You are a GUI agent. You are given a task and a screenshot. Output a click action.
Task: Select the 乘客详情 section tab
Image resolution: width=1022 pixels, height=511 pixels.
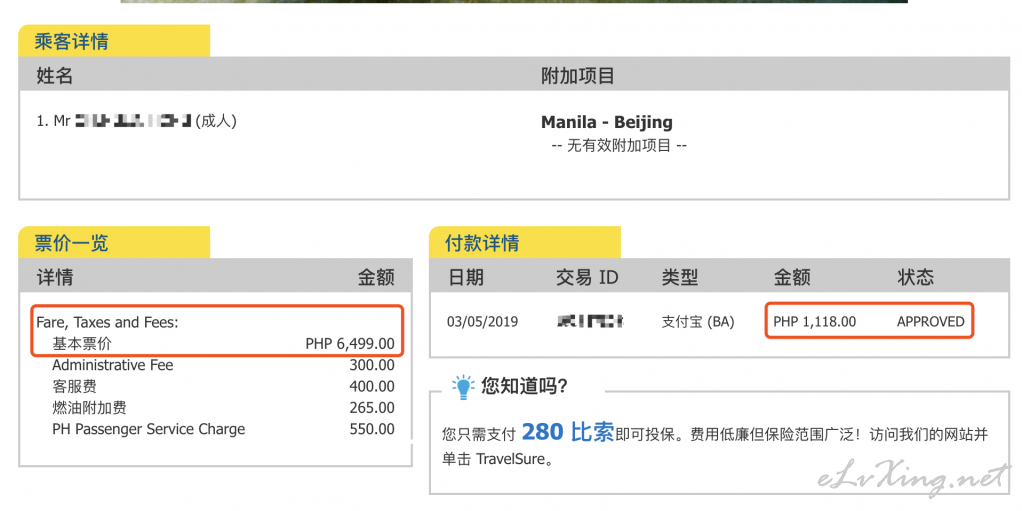coord(114,41)
